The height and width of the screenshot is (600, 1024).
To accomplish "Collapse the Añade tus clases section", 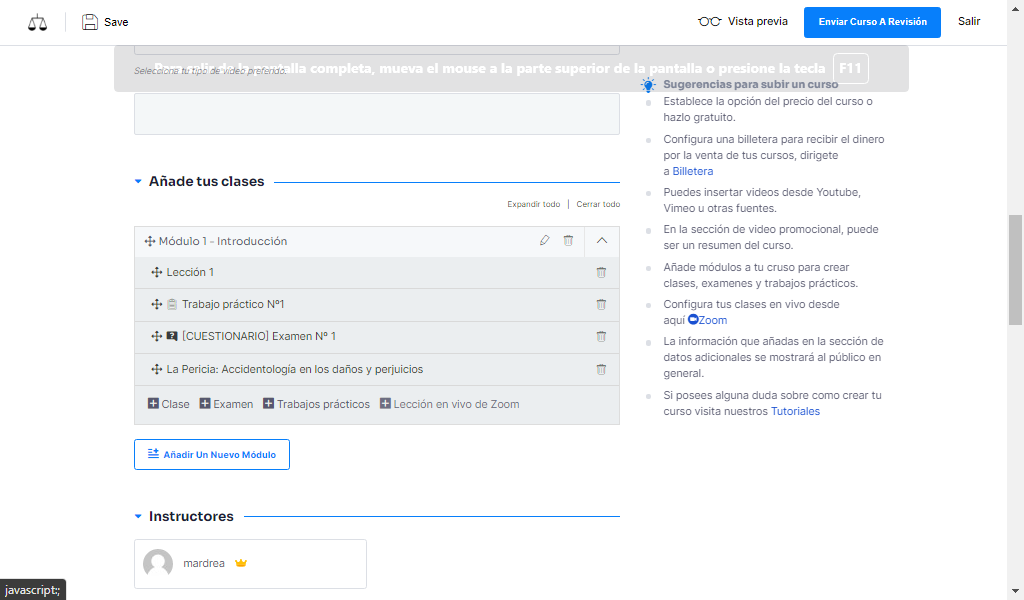I will [138, 182].
